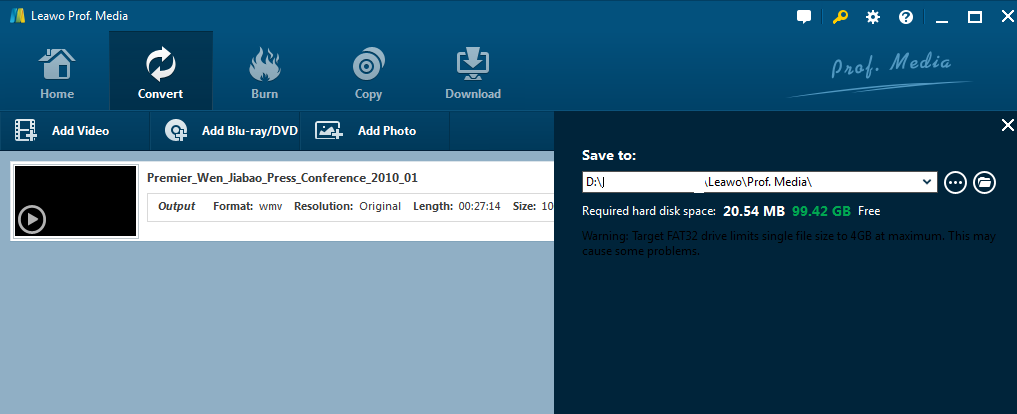This screenshot has width=1017, height=414.
Task: Close the Save to side panel
Action: pyautogui.click(x=1007, y=125)
